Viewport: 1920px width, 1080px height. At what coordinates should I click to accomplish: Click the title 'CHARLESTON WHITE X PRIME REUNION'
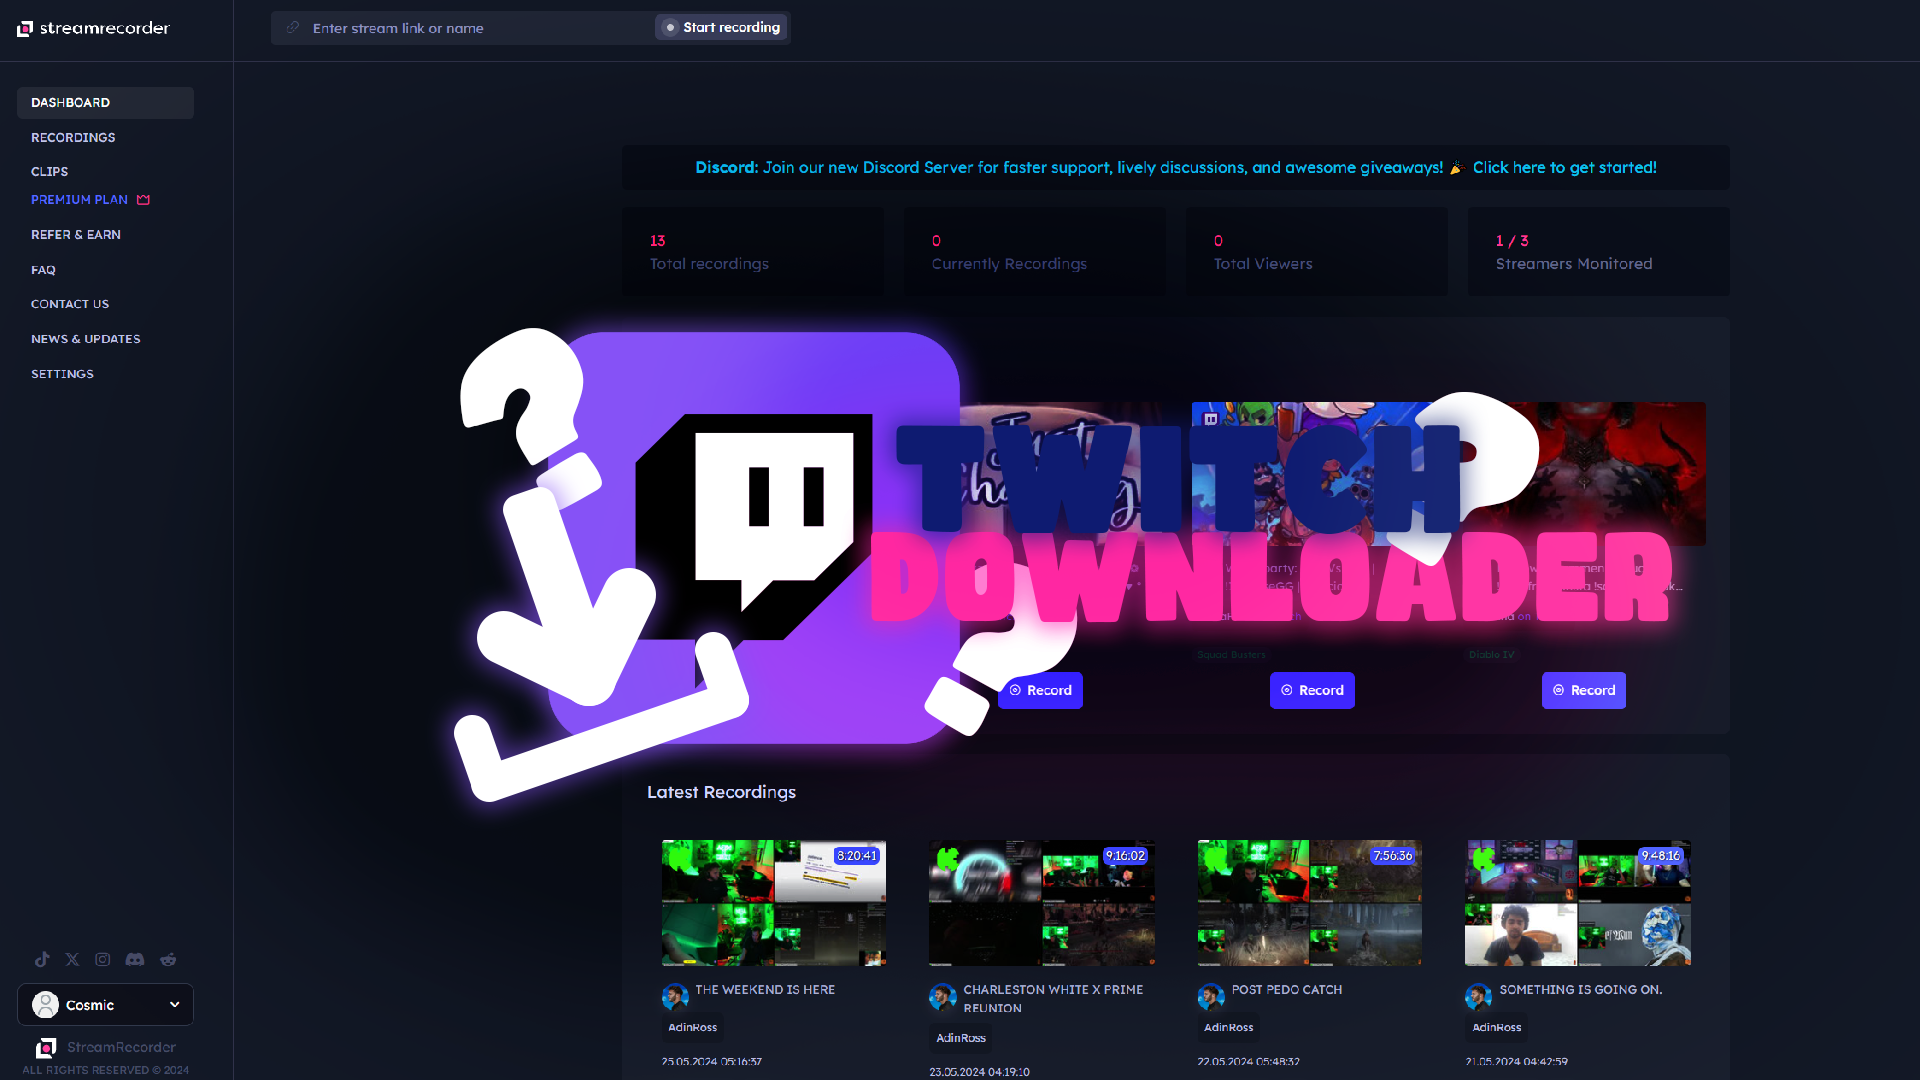pos(1053,999)
